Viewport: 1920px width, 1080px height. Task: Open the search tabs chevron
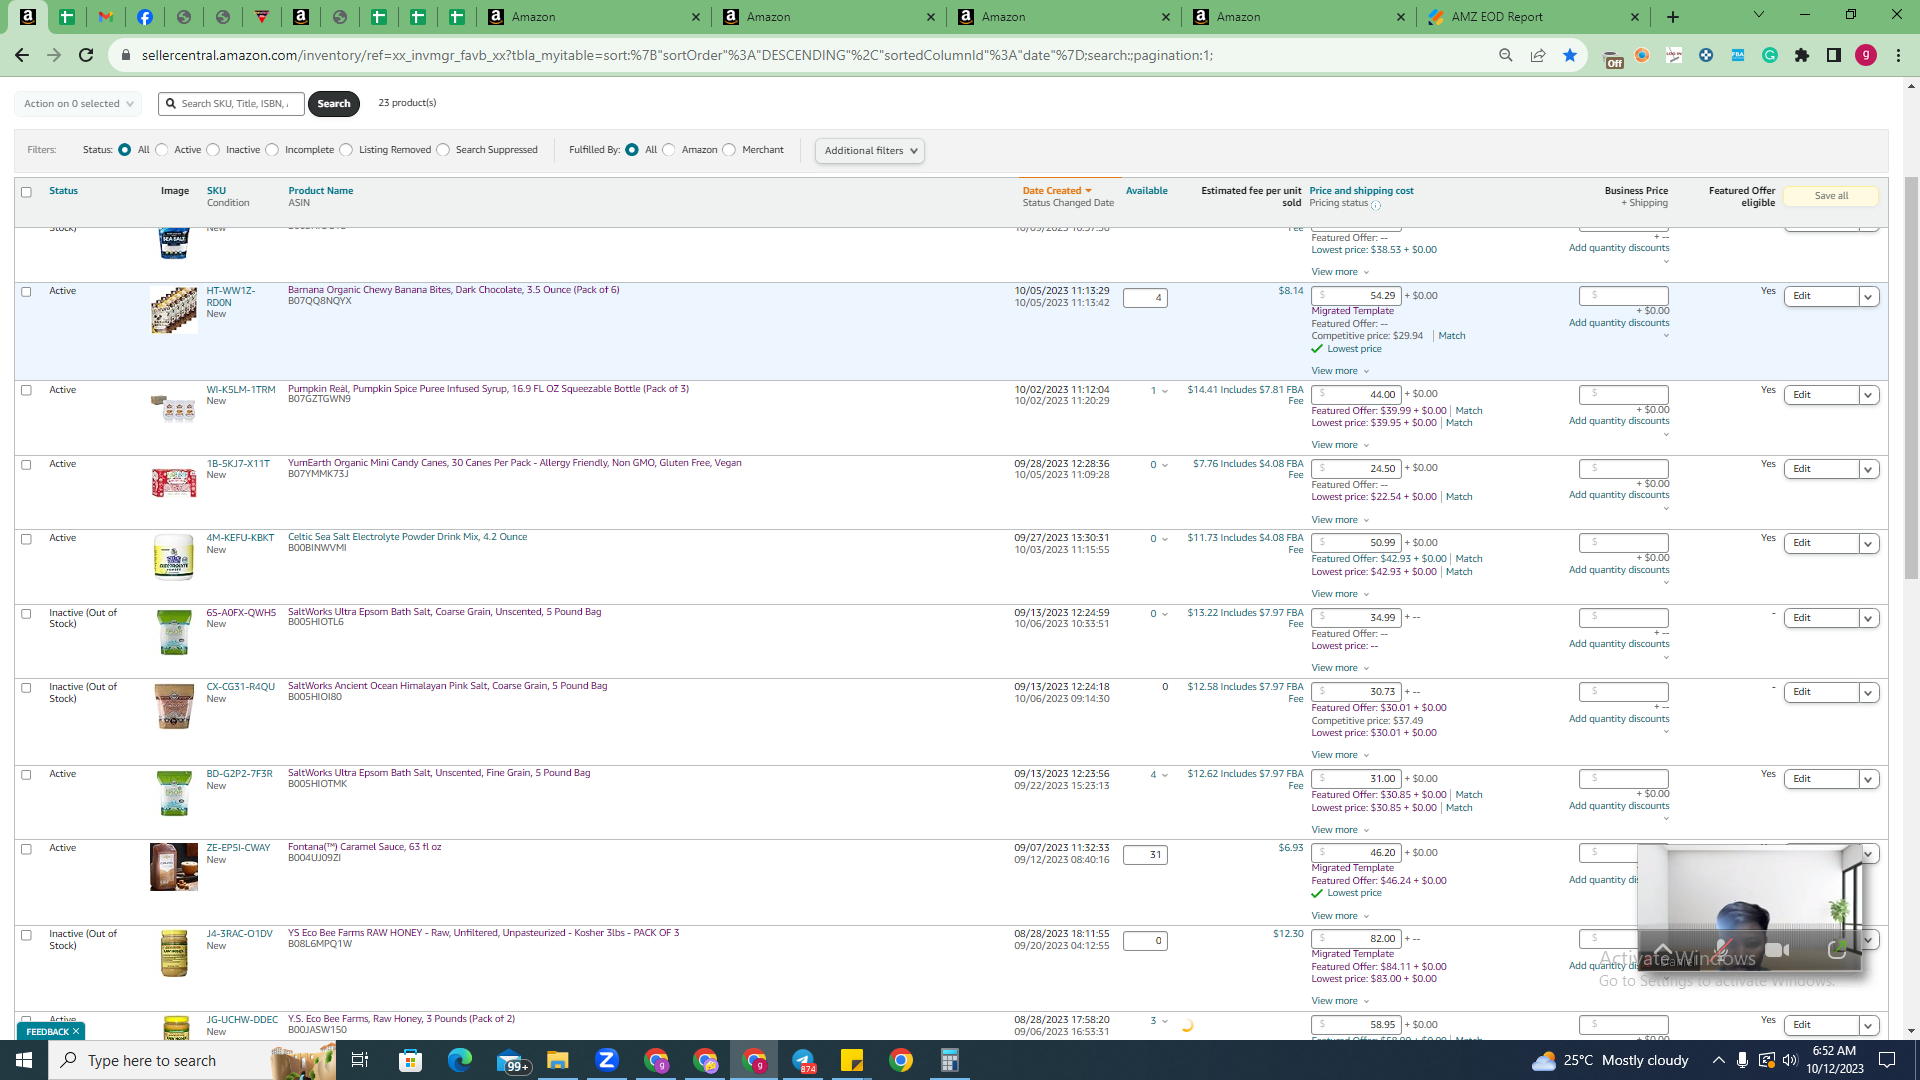point(1759,15)
